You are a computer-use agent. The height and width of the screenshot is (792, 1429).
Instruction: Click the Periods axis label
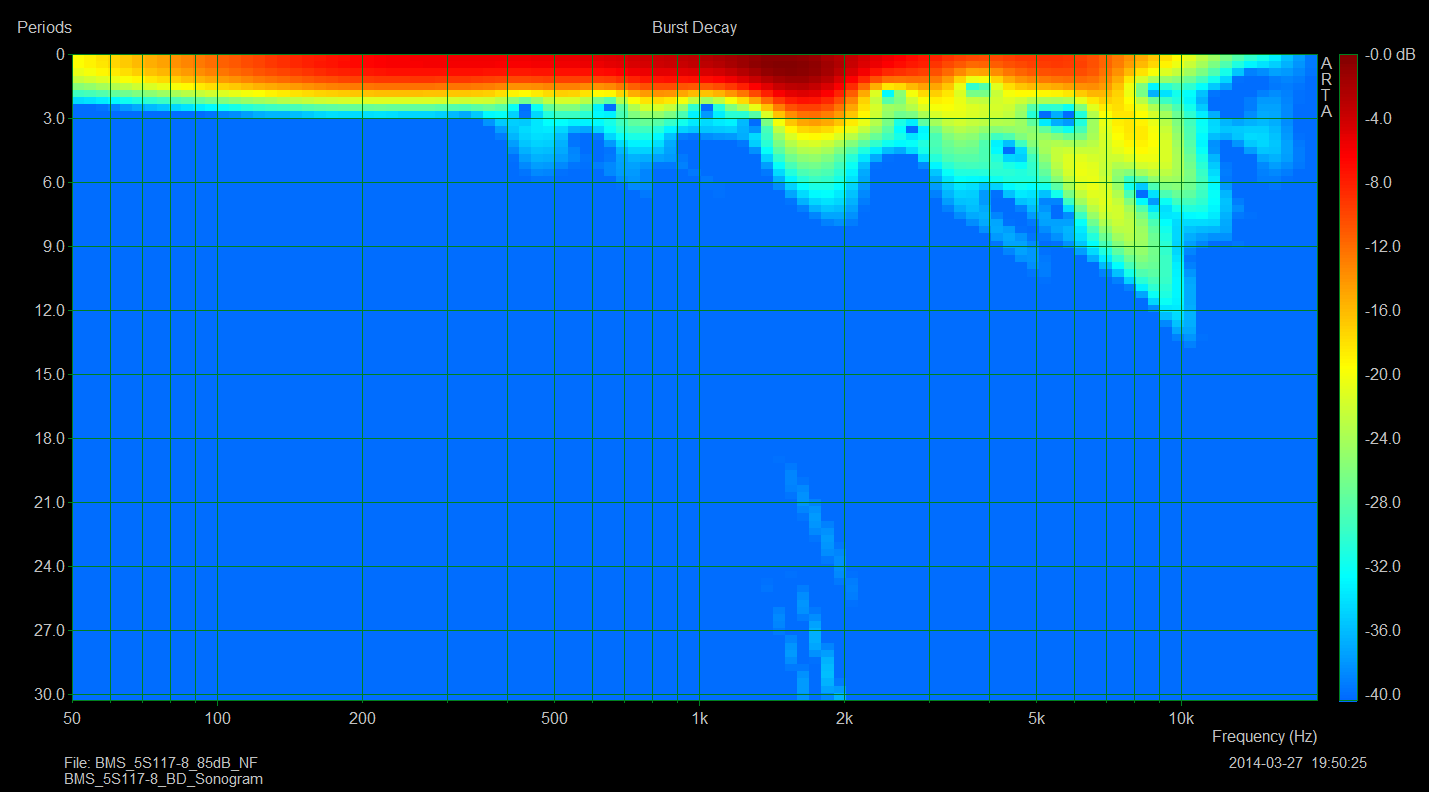pyautogui.click(x=44, y=28)
